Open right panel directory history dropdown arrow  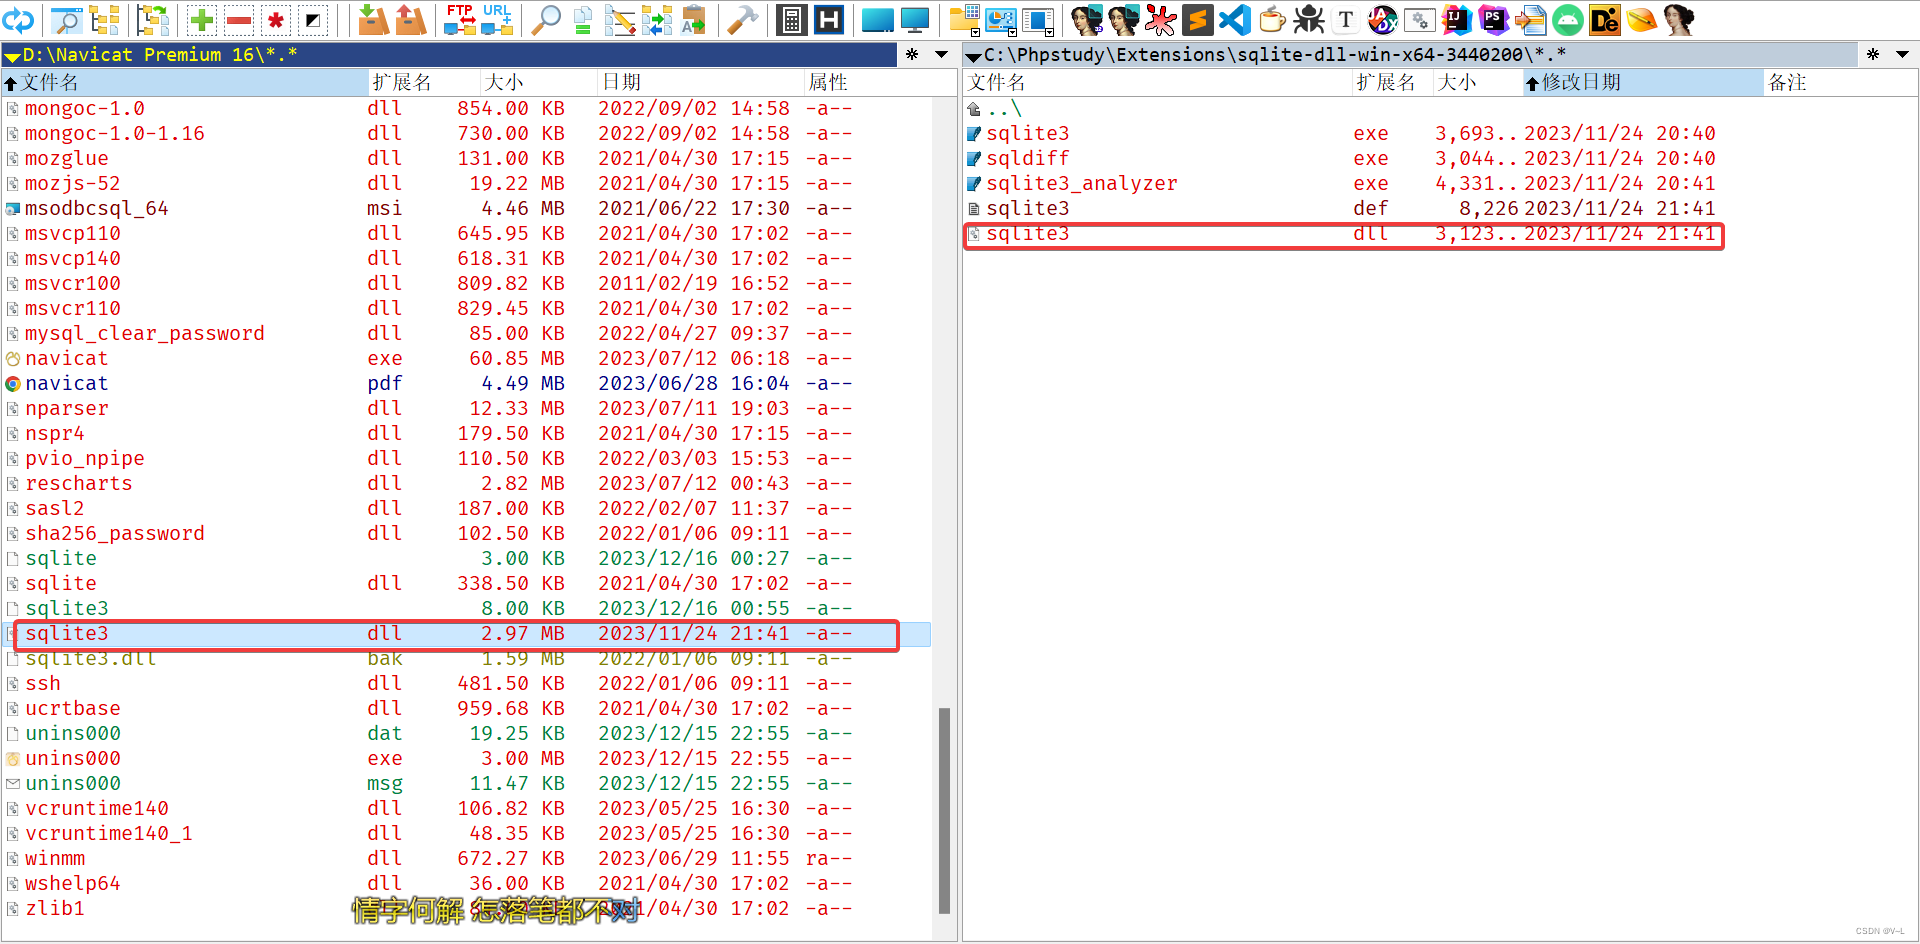click(x=1902, y=54)
